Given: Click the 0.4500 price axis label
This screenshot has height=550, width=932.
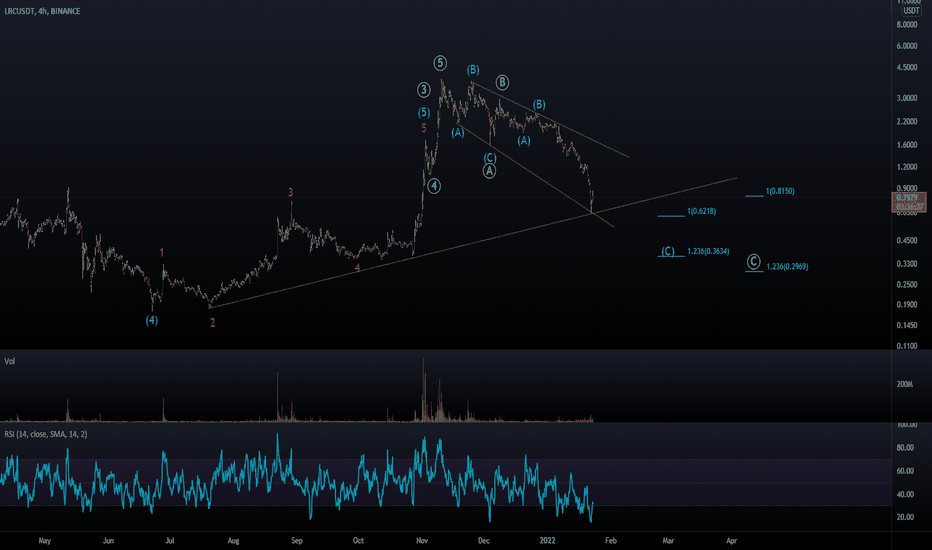Looking at the screenshot, I should point(907,241).
